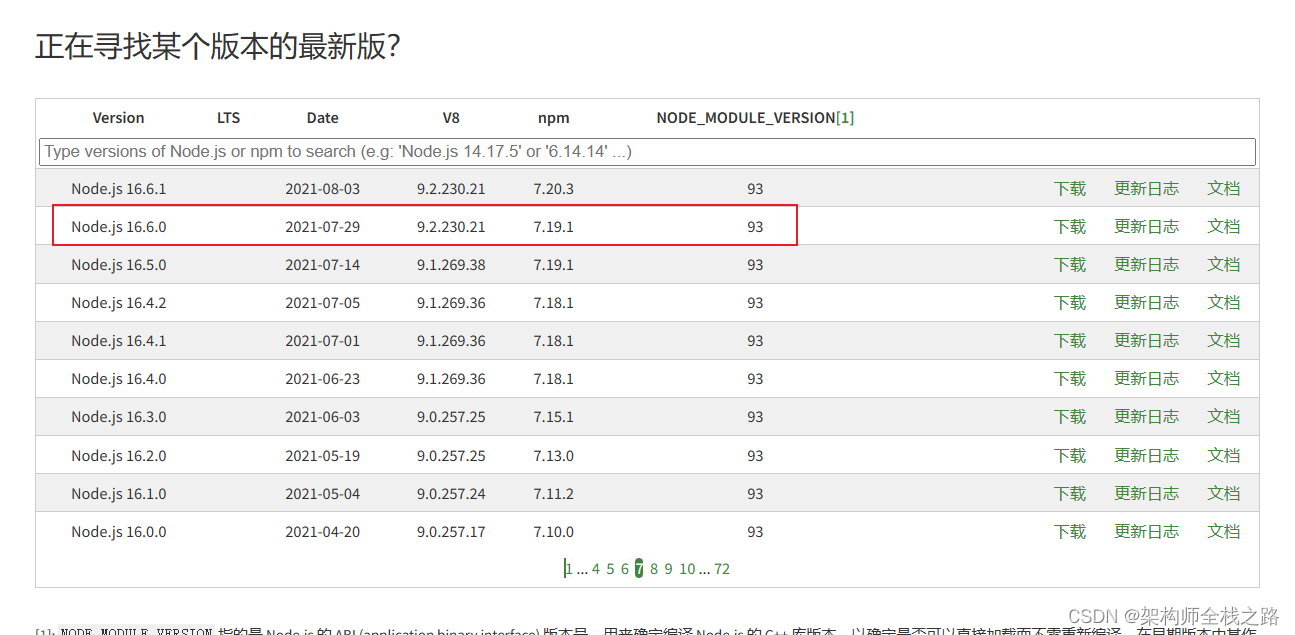1295x635 pixels.
Task: Download Node.js 16.0.0
Action: point(1069,532)
